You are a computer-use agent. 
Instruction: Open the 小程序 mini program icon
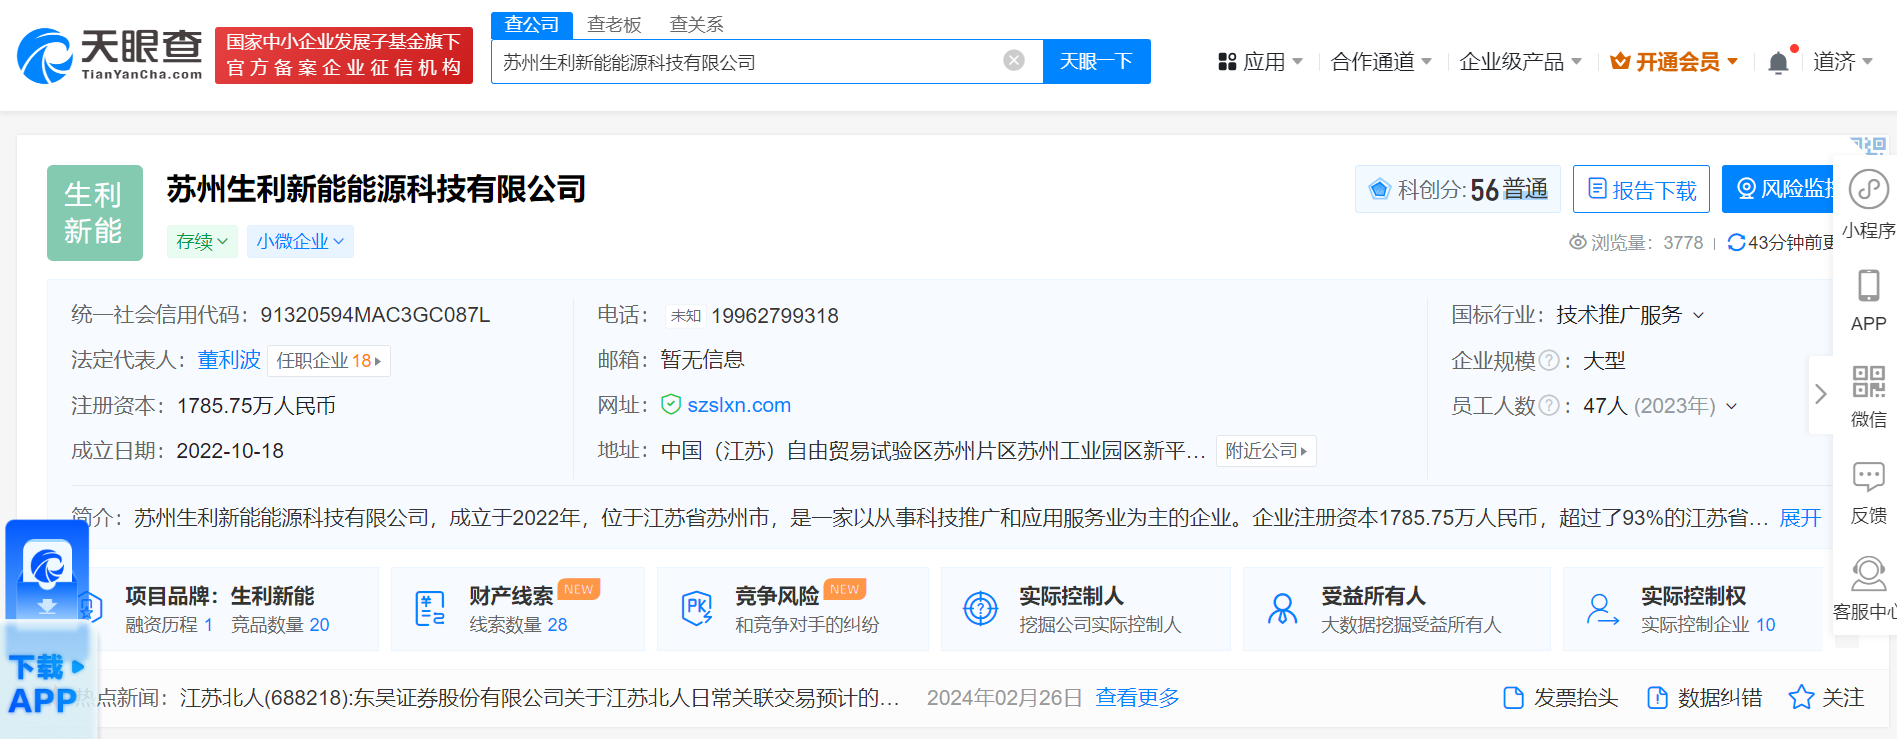coord(1867,190)
